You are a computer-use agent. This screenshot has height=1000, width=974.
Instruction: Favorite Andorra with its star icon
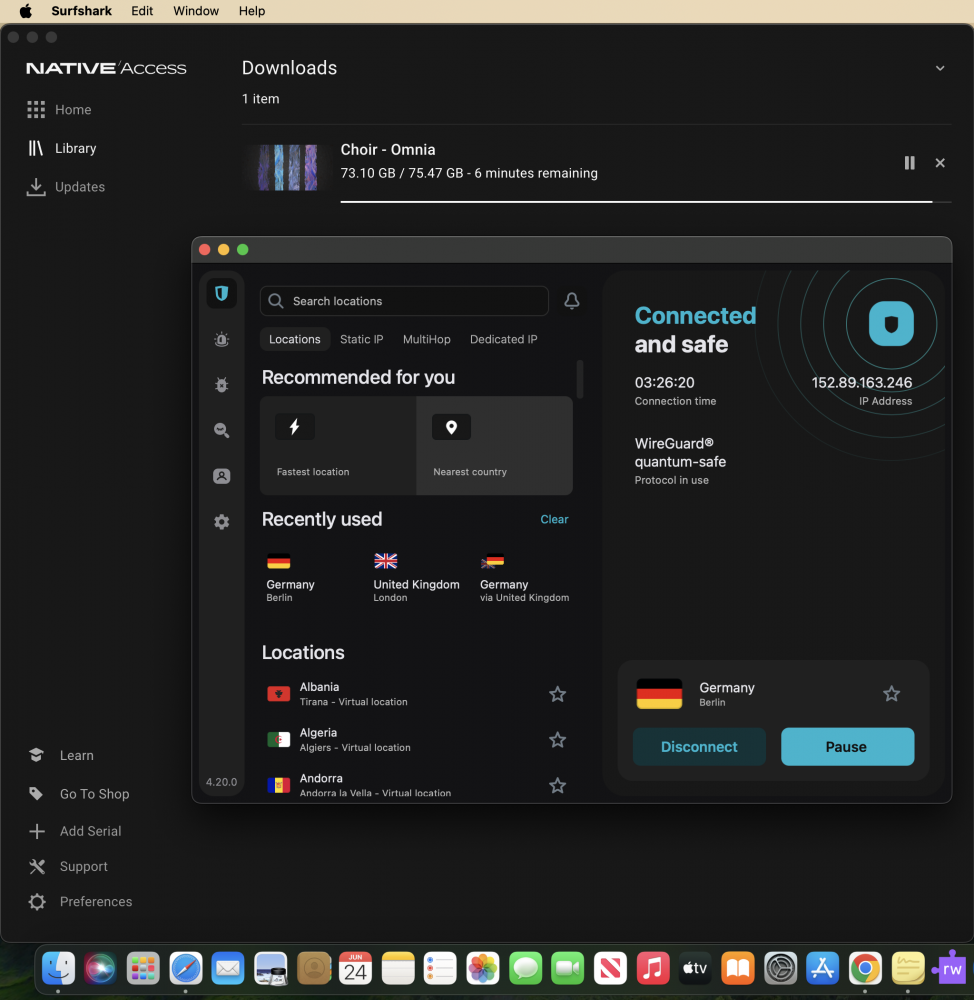557,785
